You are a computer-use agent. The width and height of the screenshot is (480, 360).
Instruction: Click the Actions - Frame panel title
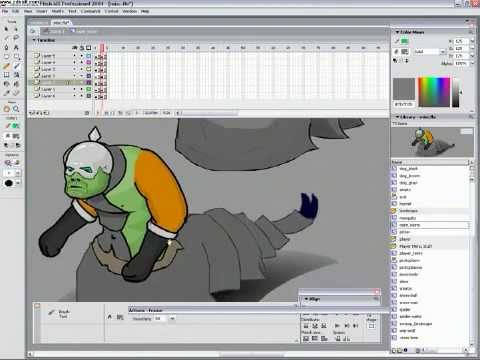[x=146, y=310]
